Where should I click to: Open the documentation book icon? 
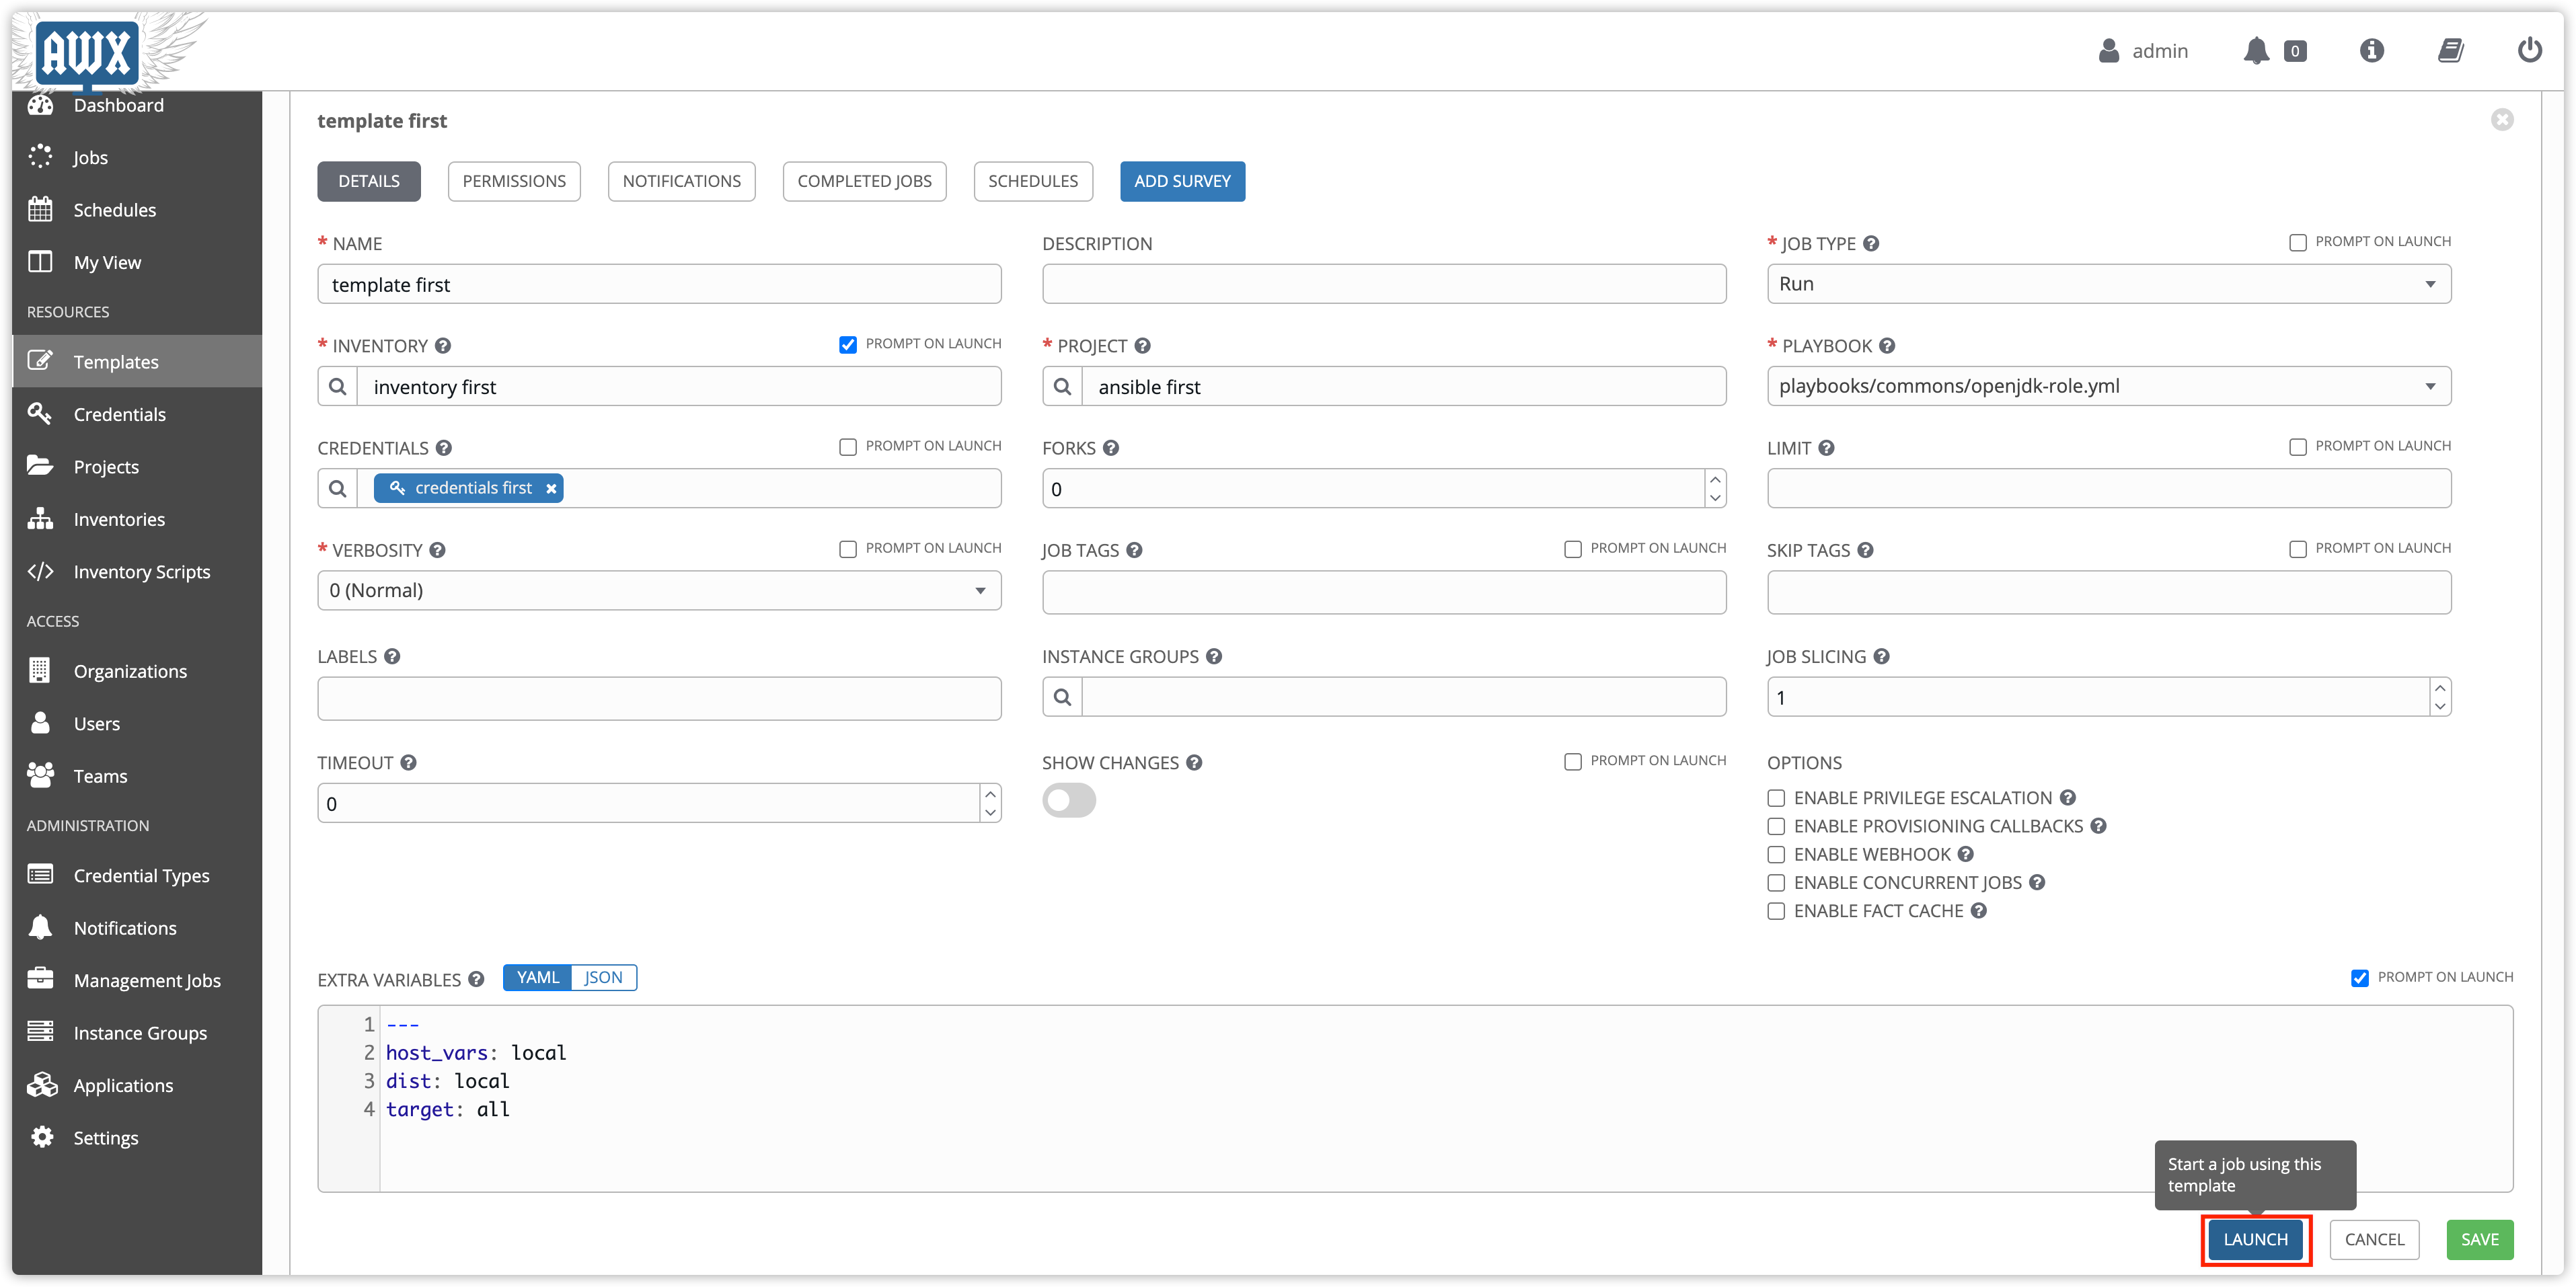tap(2451, 50)
